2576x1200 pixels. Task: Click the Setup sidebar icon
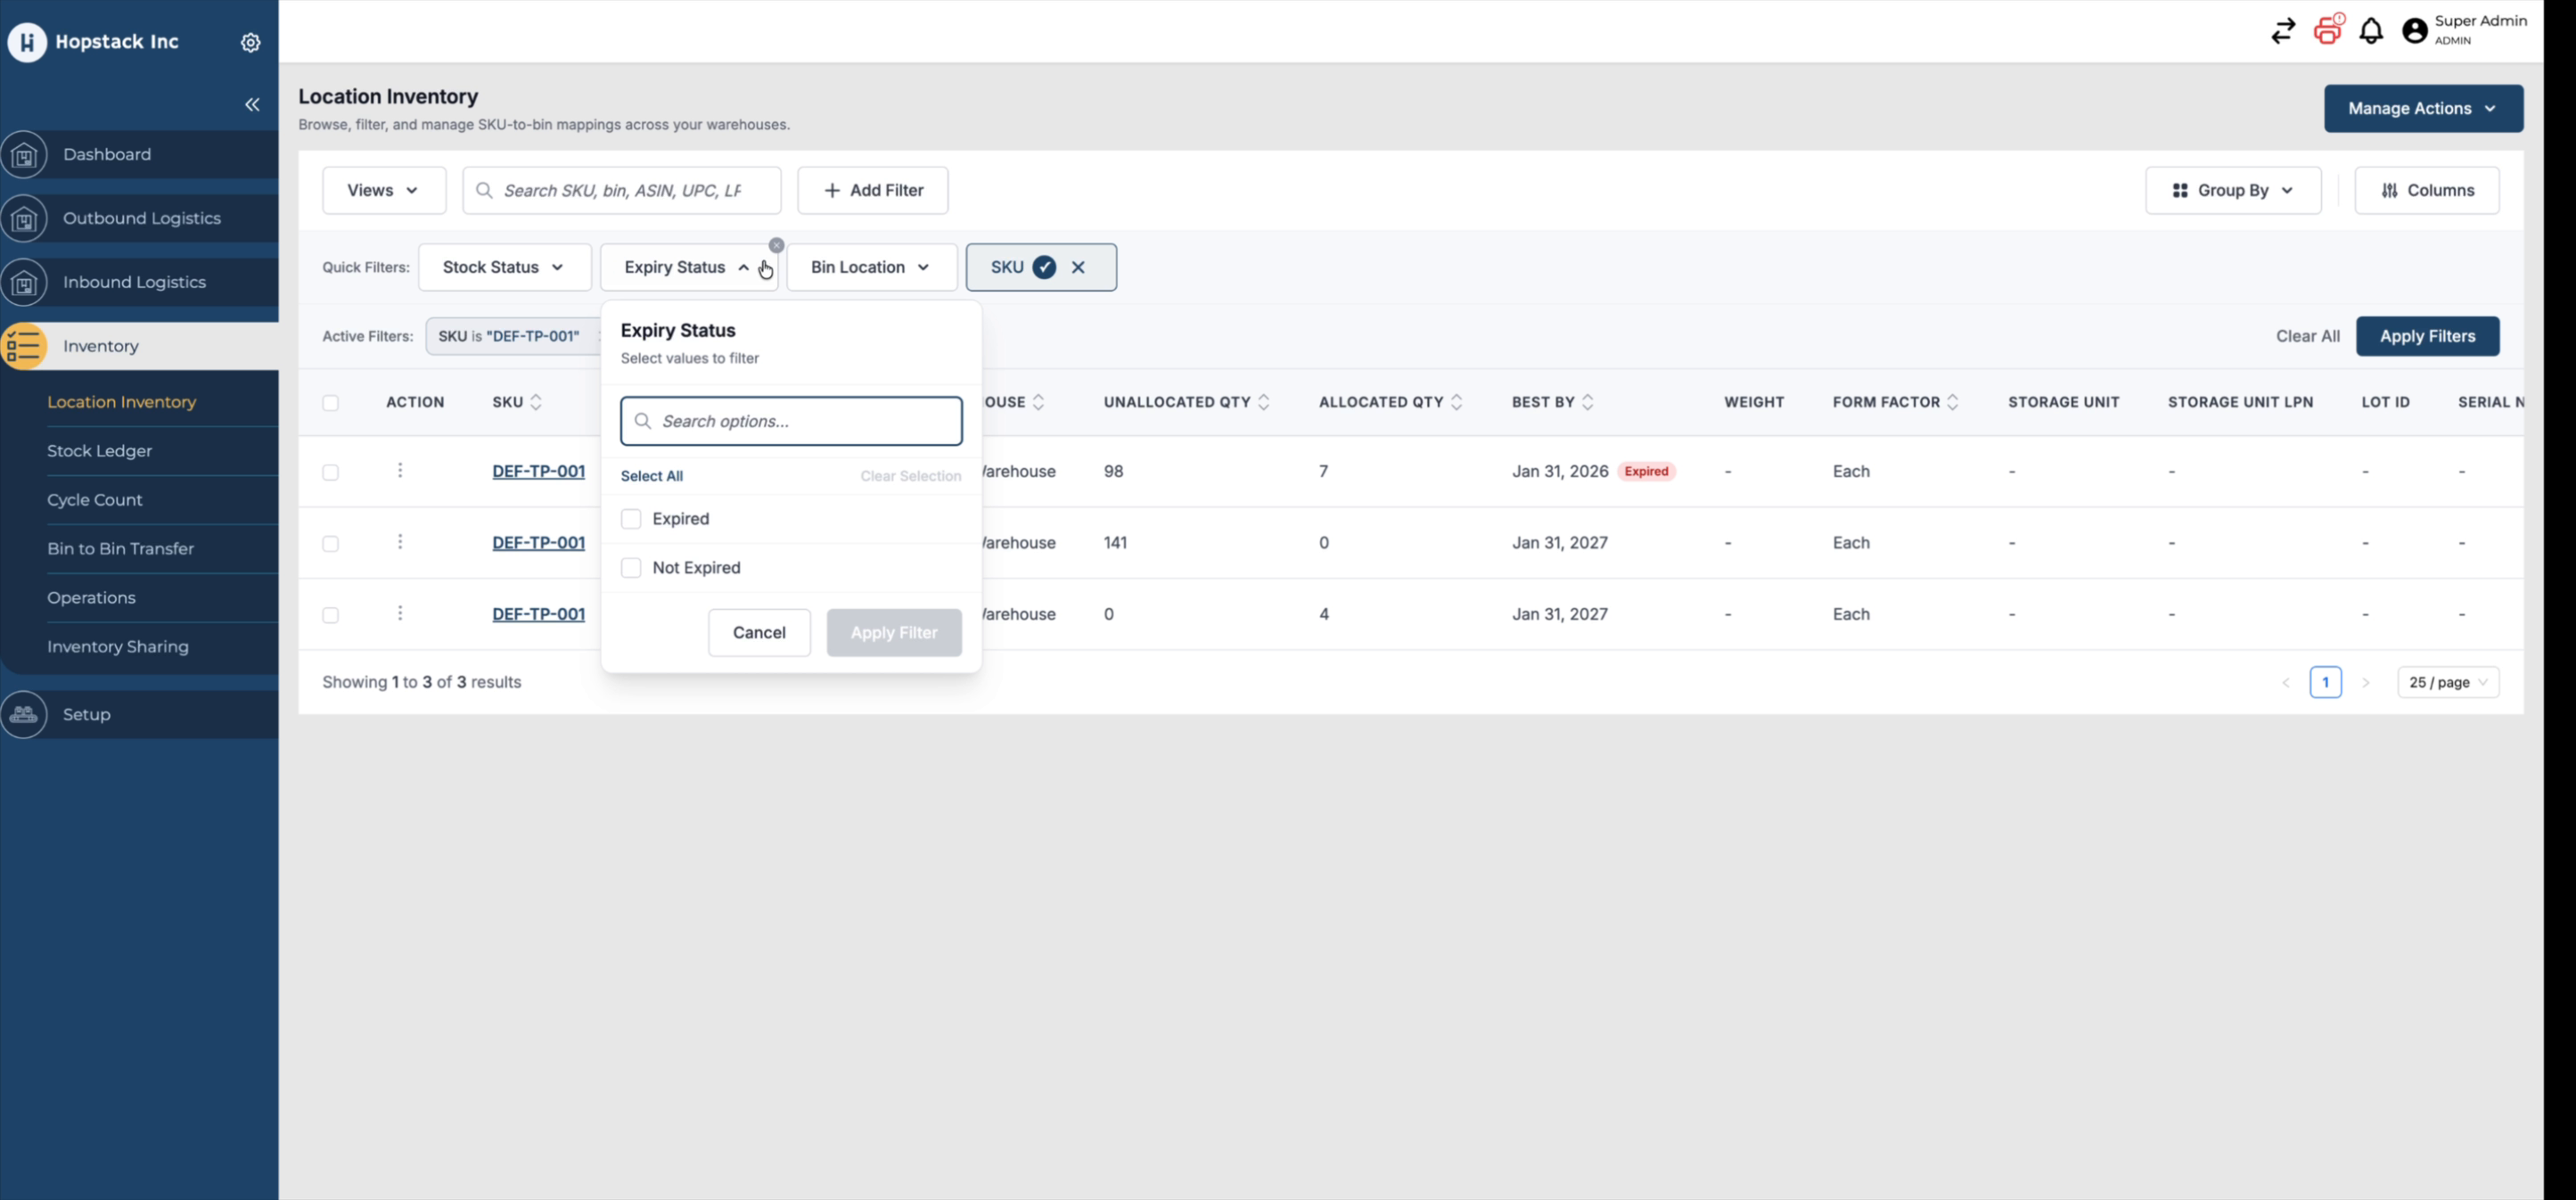pyautogui.click(x=24, y=715)
